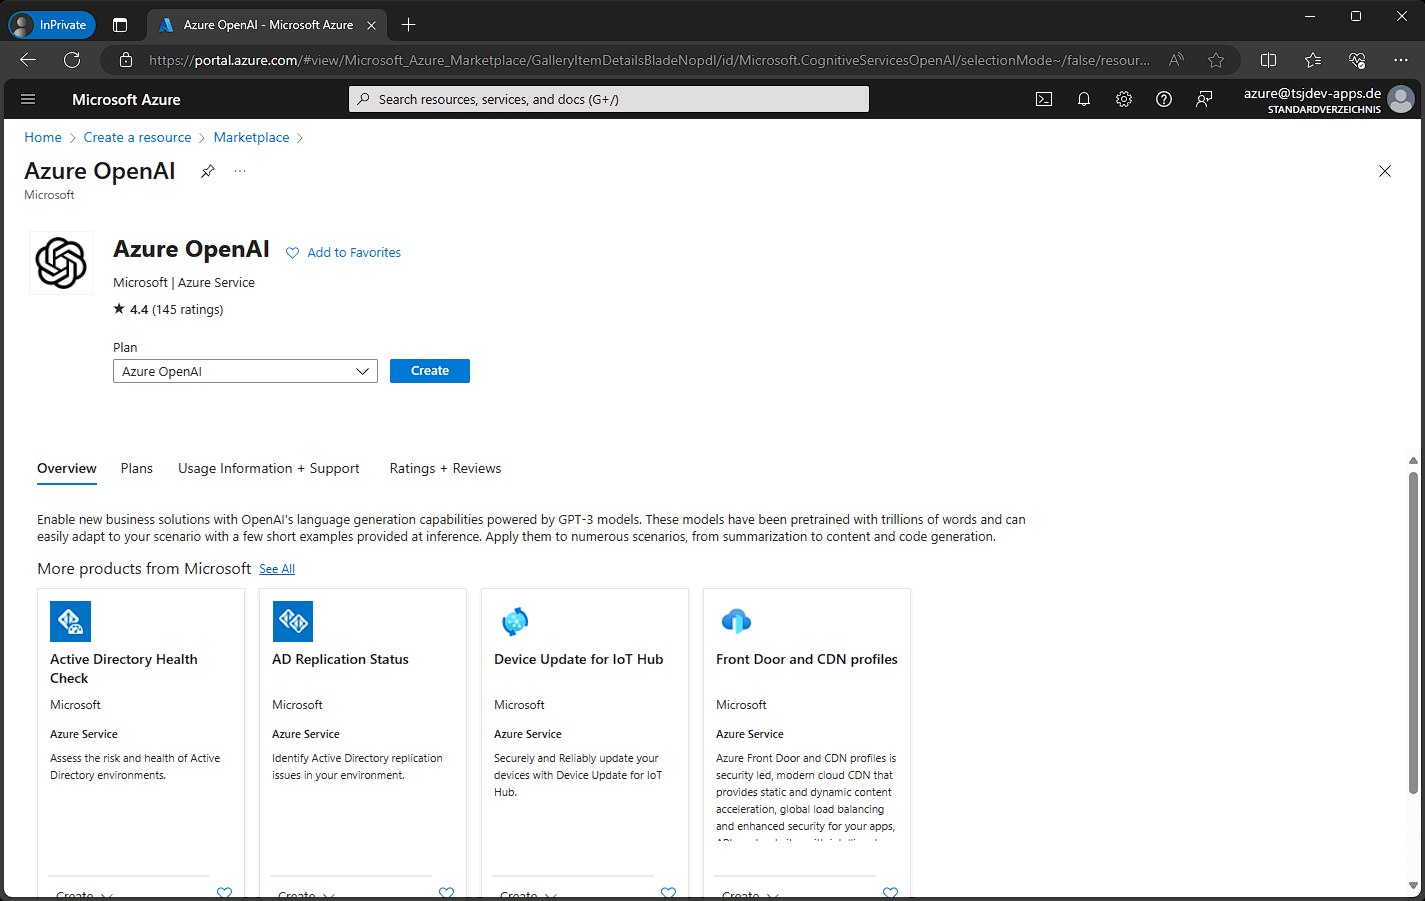Switch to Ratings + Reviews tab
Screen dimensions: 1425x901
point(445,468)
